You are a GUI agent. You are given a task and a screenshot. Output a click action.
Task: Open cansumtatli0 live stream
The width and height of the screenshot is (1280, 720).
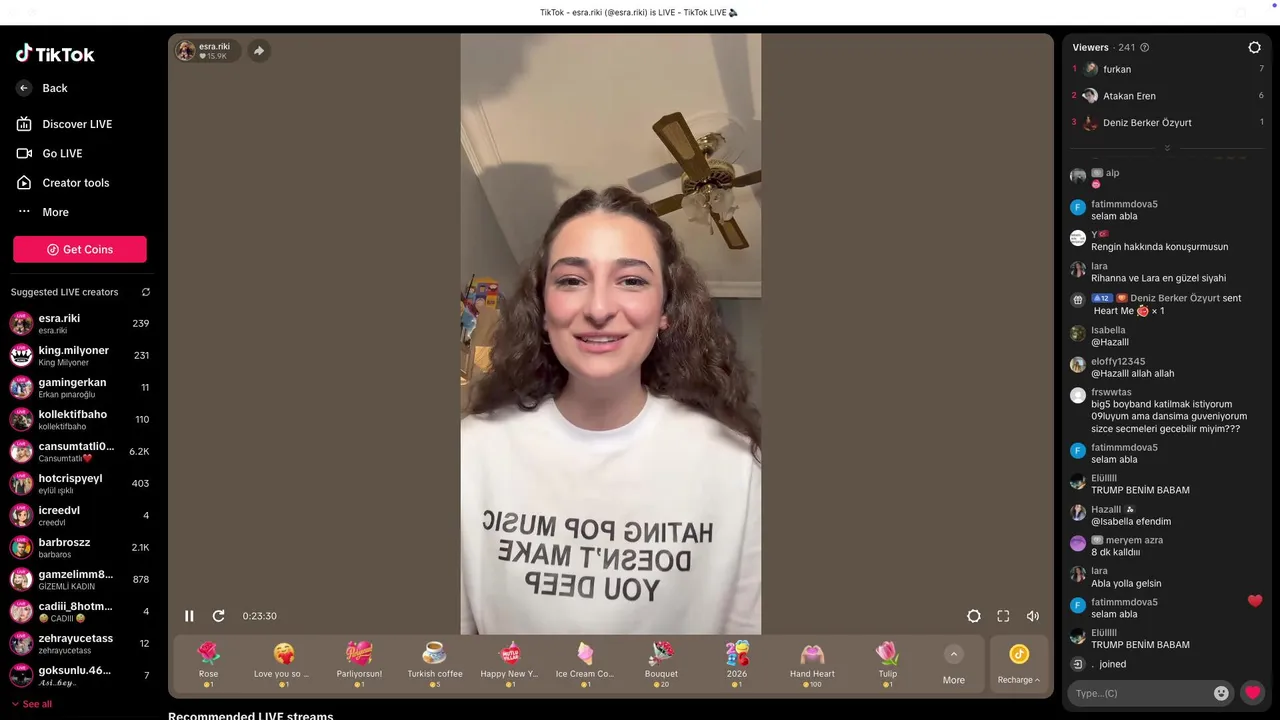80,451
